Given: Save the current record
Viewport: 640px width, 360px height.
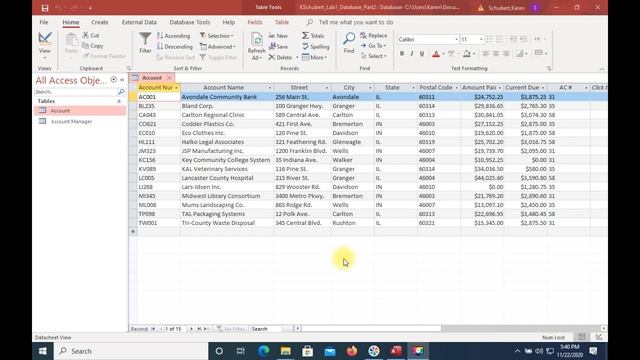Looking at the screenshot, I should tap(278, 47).
